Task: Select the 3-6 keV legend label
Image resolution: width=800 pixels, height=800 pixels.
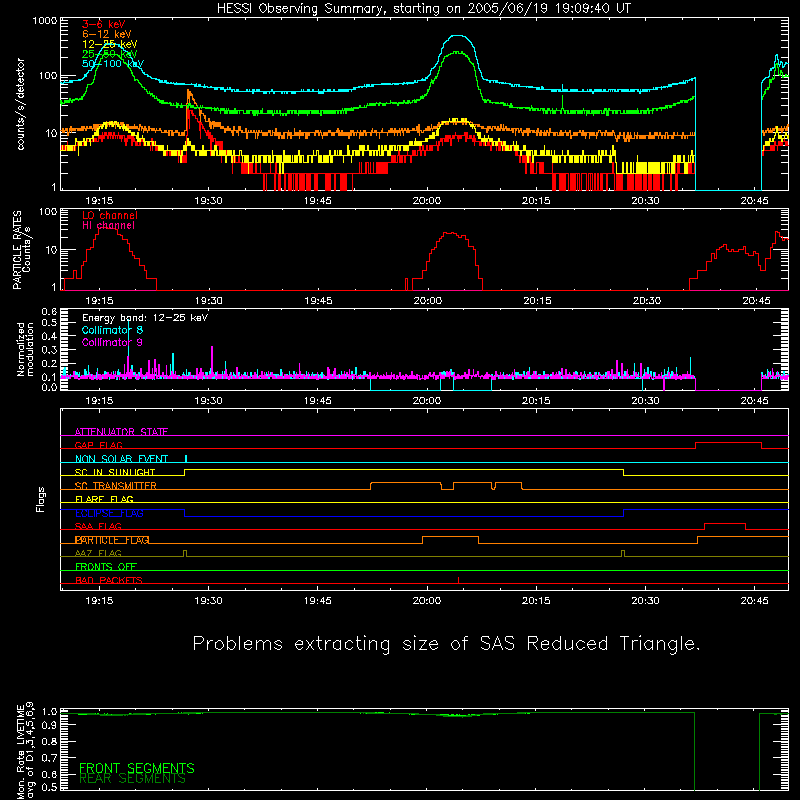Action: coord(104,24)
